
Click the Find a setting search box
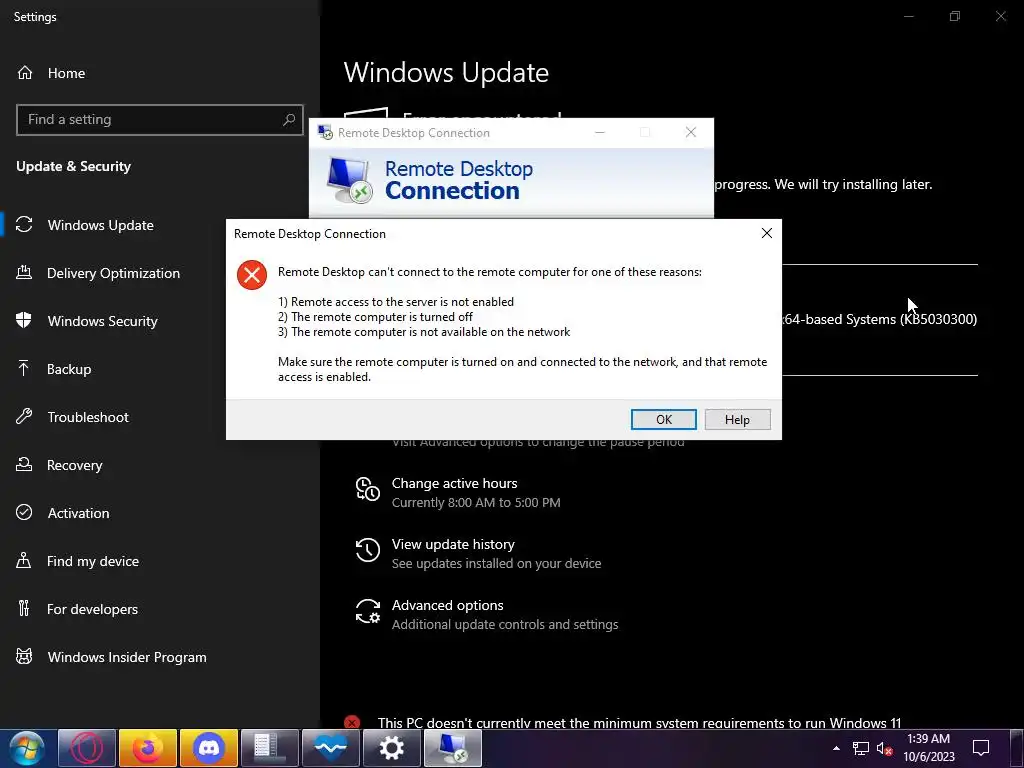point(159,120)
